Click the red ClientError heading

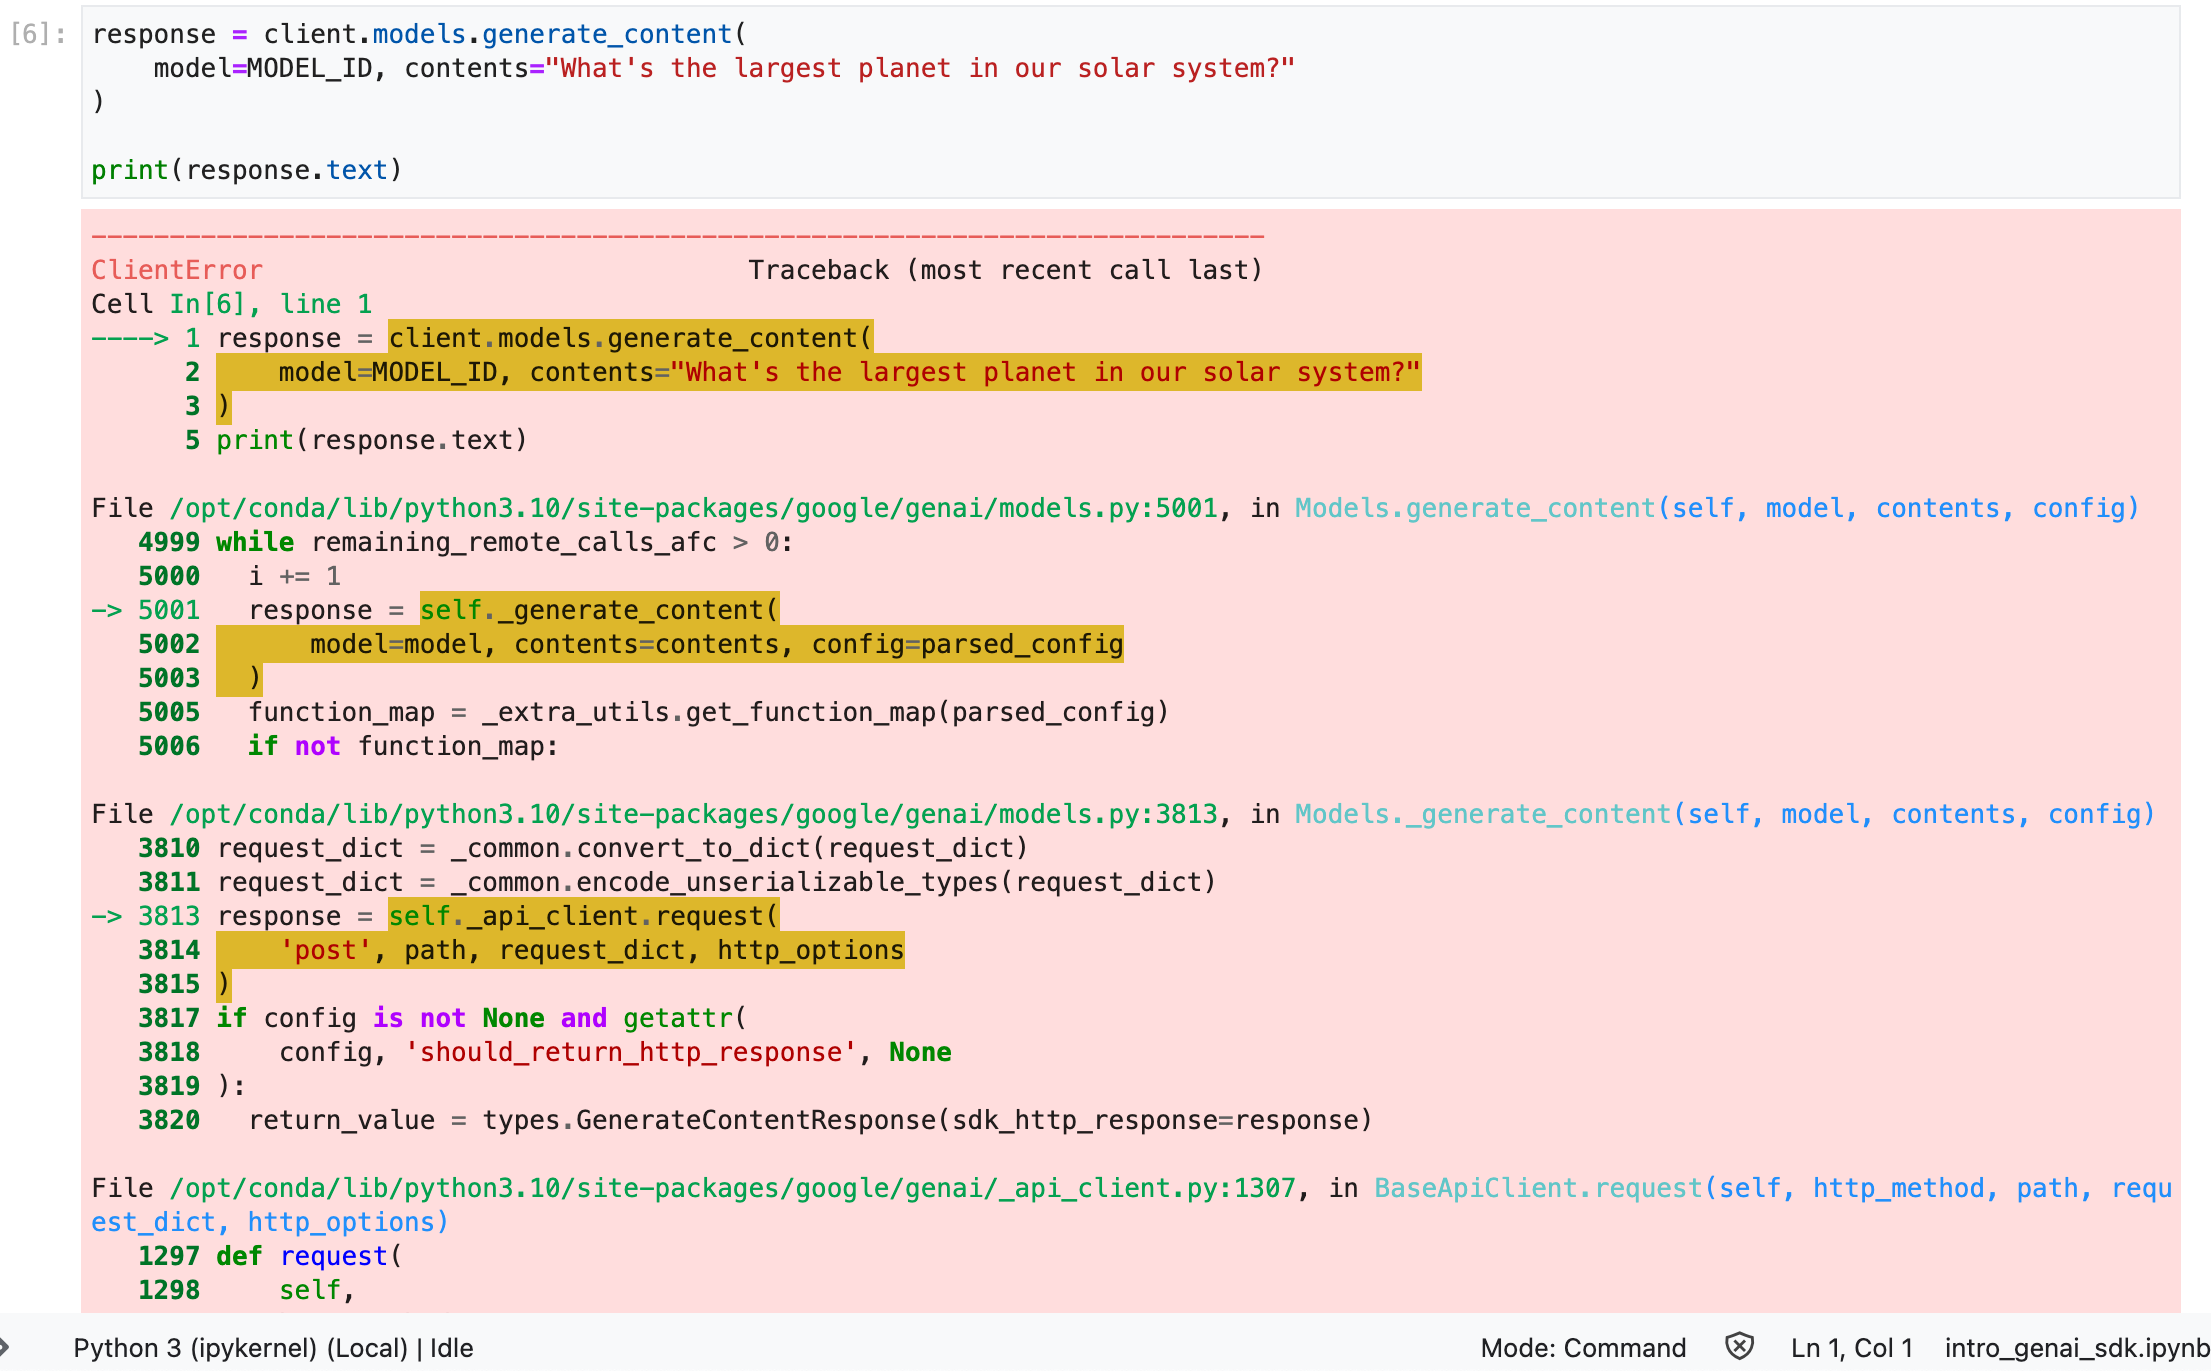tap(177, 270)
